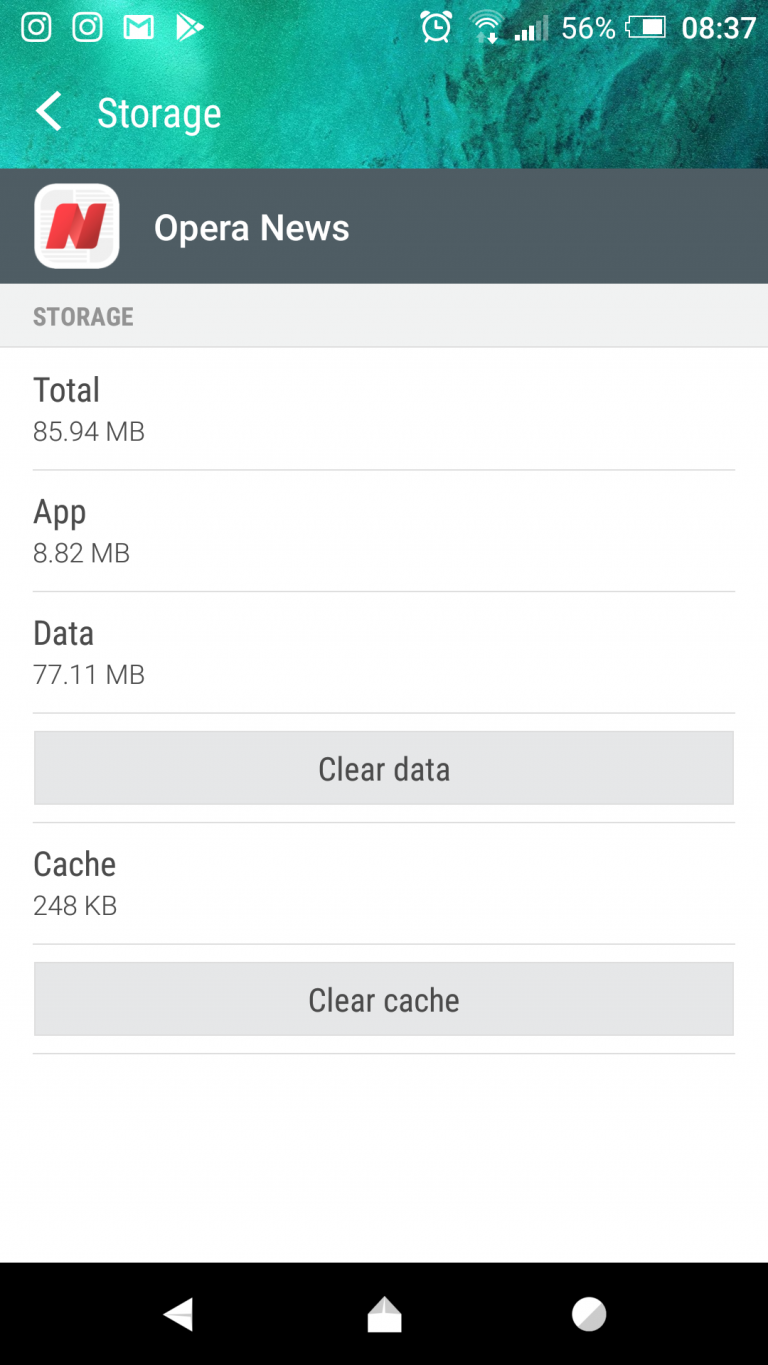Tap the alarm clock status icon
This screenshot has width=768, height=1365.
coord(436,27)
